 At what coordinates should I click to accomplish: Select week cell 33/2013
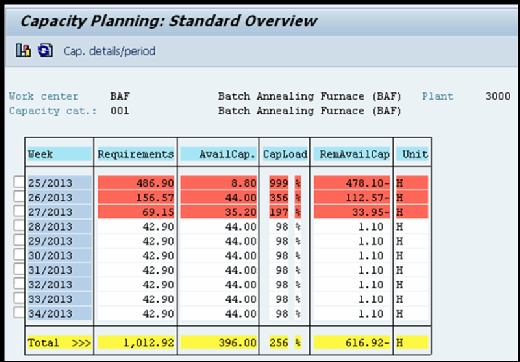pyautogui.click(x=59, y=299)
